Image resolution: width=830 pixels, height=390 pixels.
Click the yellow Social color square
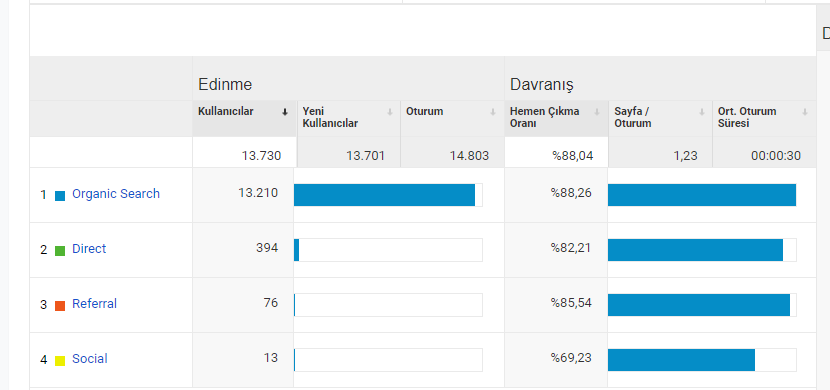(x=60, y=361)
